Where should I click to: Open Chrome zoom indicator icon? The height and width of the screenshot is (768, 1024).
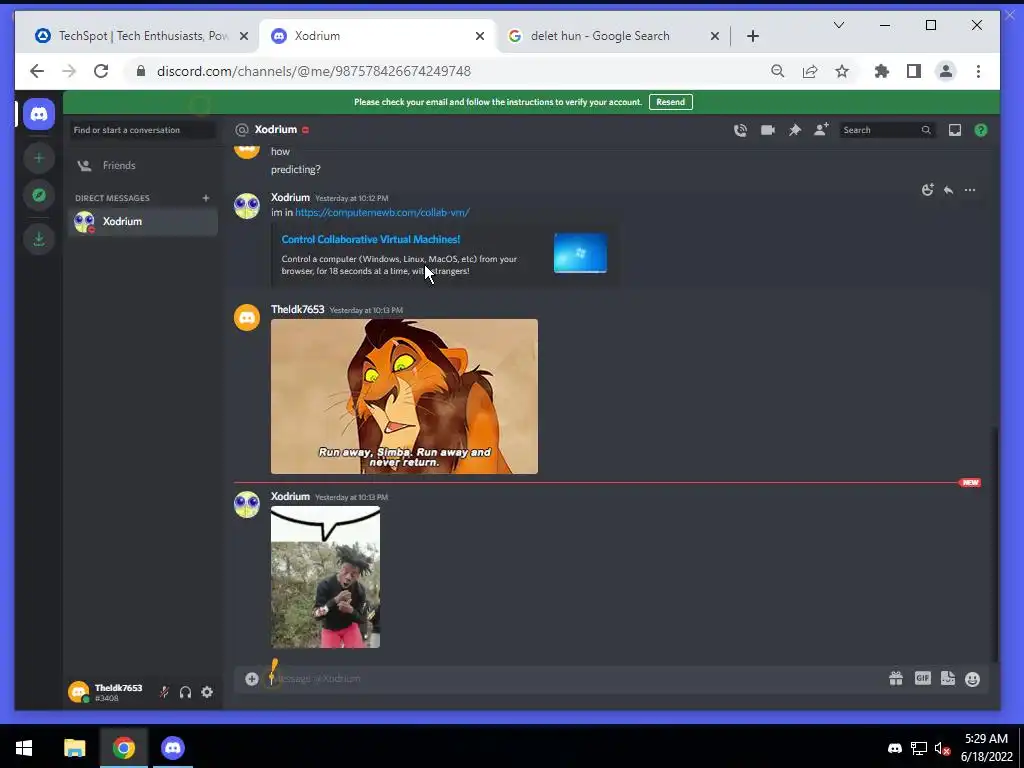click(777, 71)
